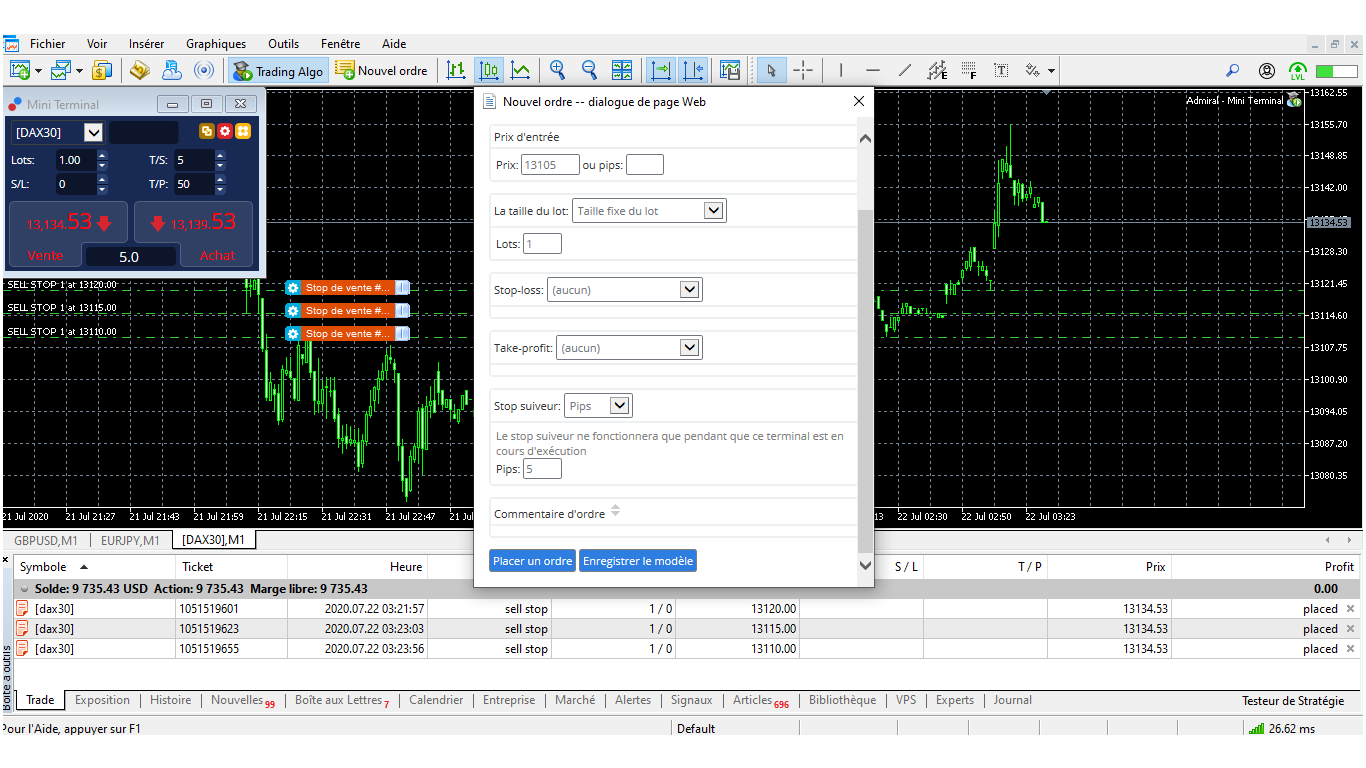1366x768 pixels.
Task: Open the Fichier menu
Action: [x=48, y=44]
